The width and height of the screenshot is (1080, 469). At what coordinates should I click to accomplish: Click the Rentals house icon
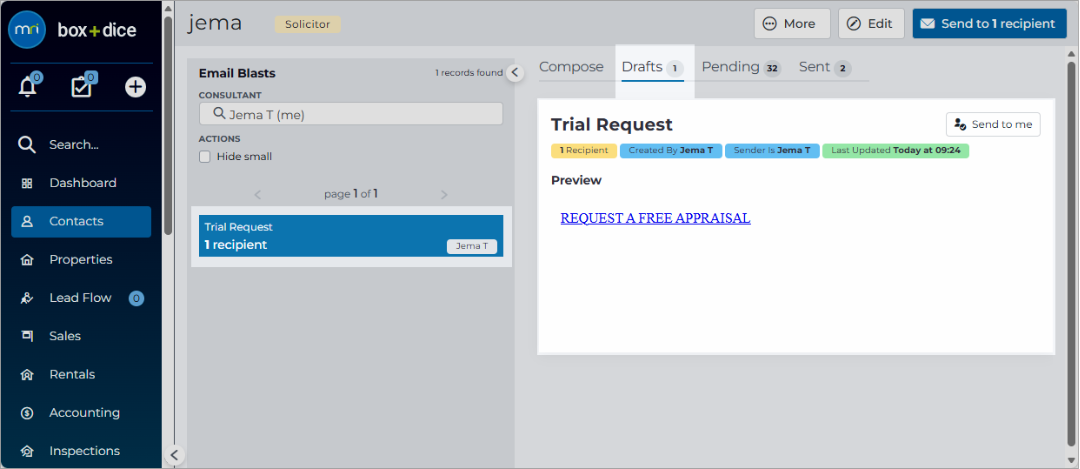[27, 375]
